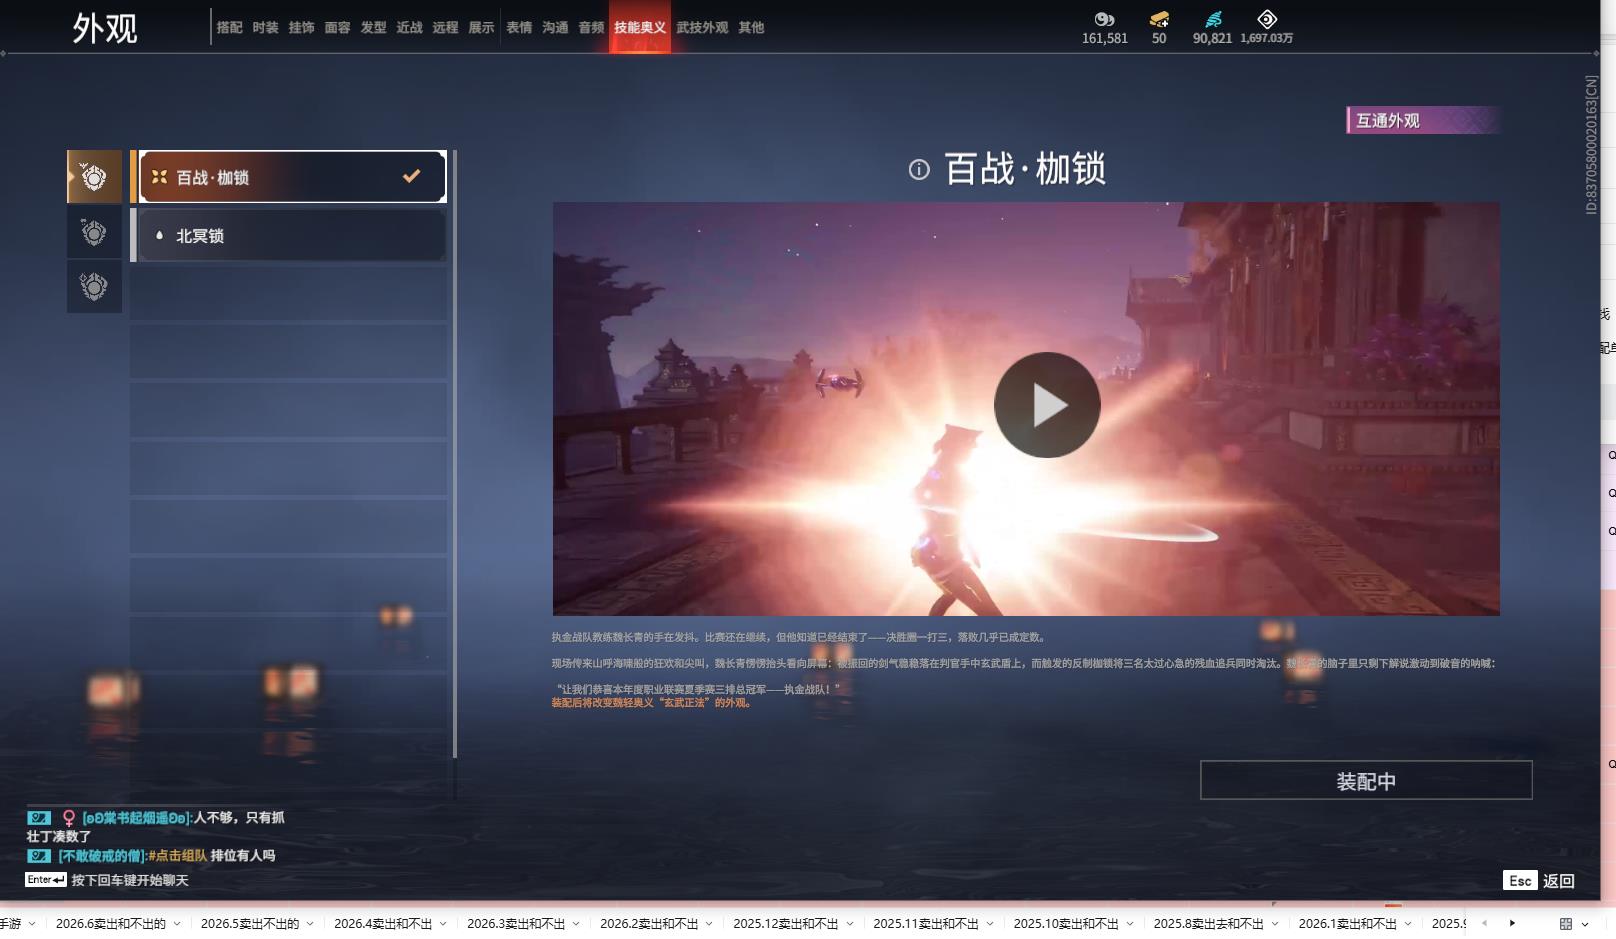Click the currency icon above 161,581
Viewport: 1616px width, 939px height.
pyautogui.click(x=1104, y=19)
